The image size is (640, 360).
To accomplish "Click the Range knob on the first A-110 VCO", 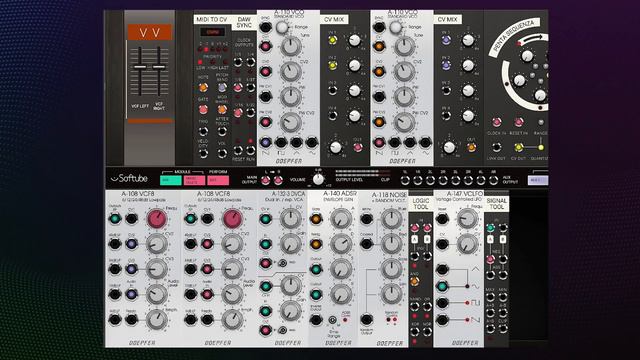I will [282, 27].
